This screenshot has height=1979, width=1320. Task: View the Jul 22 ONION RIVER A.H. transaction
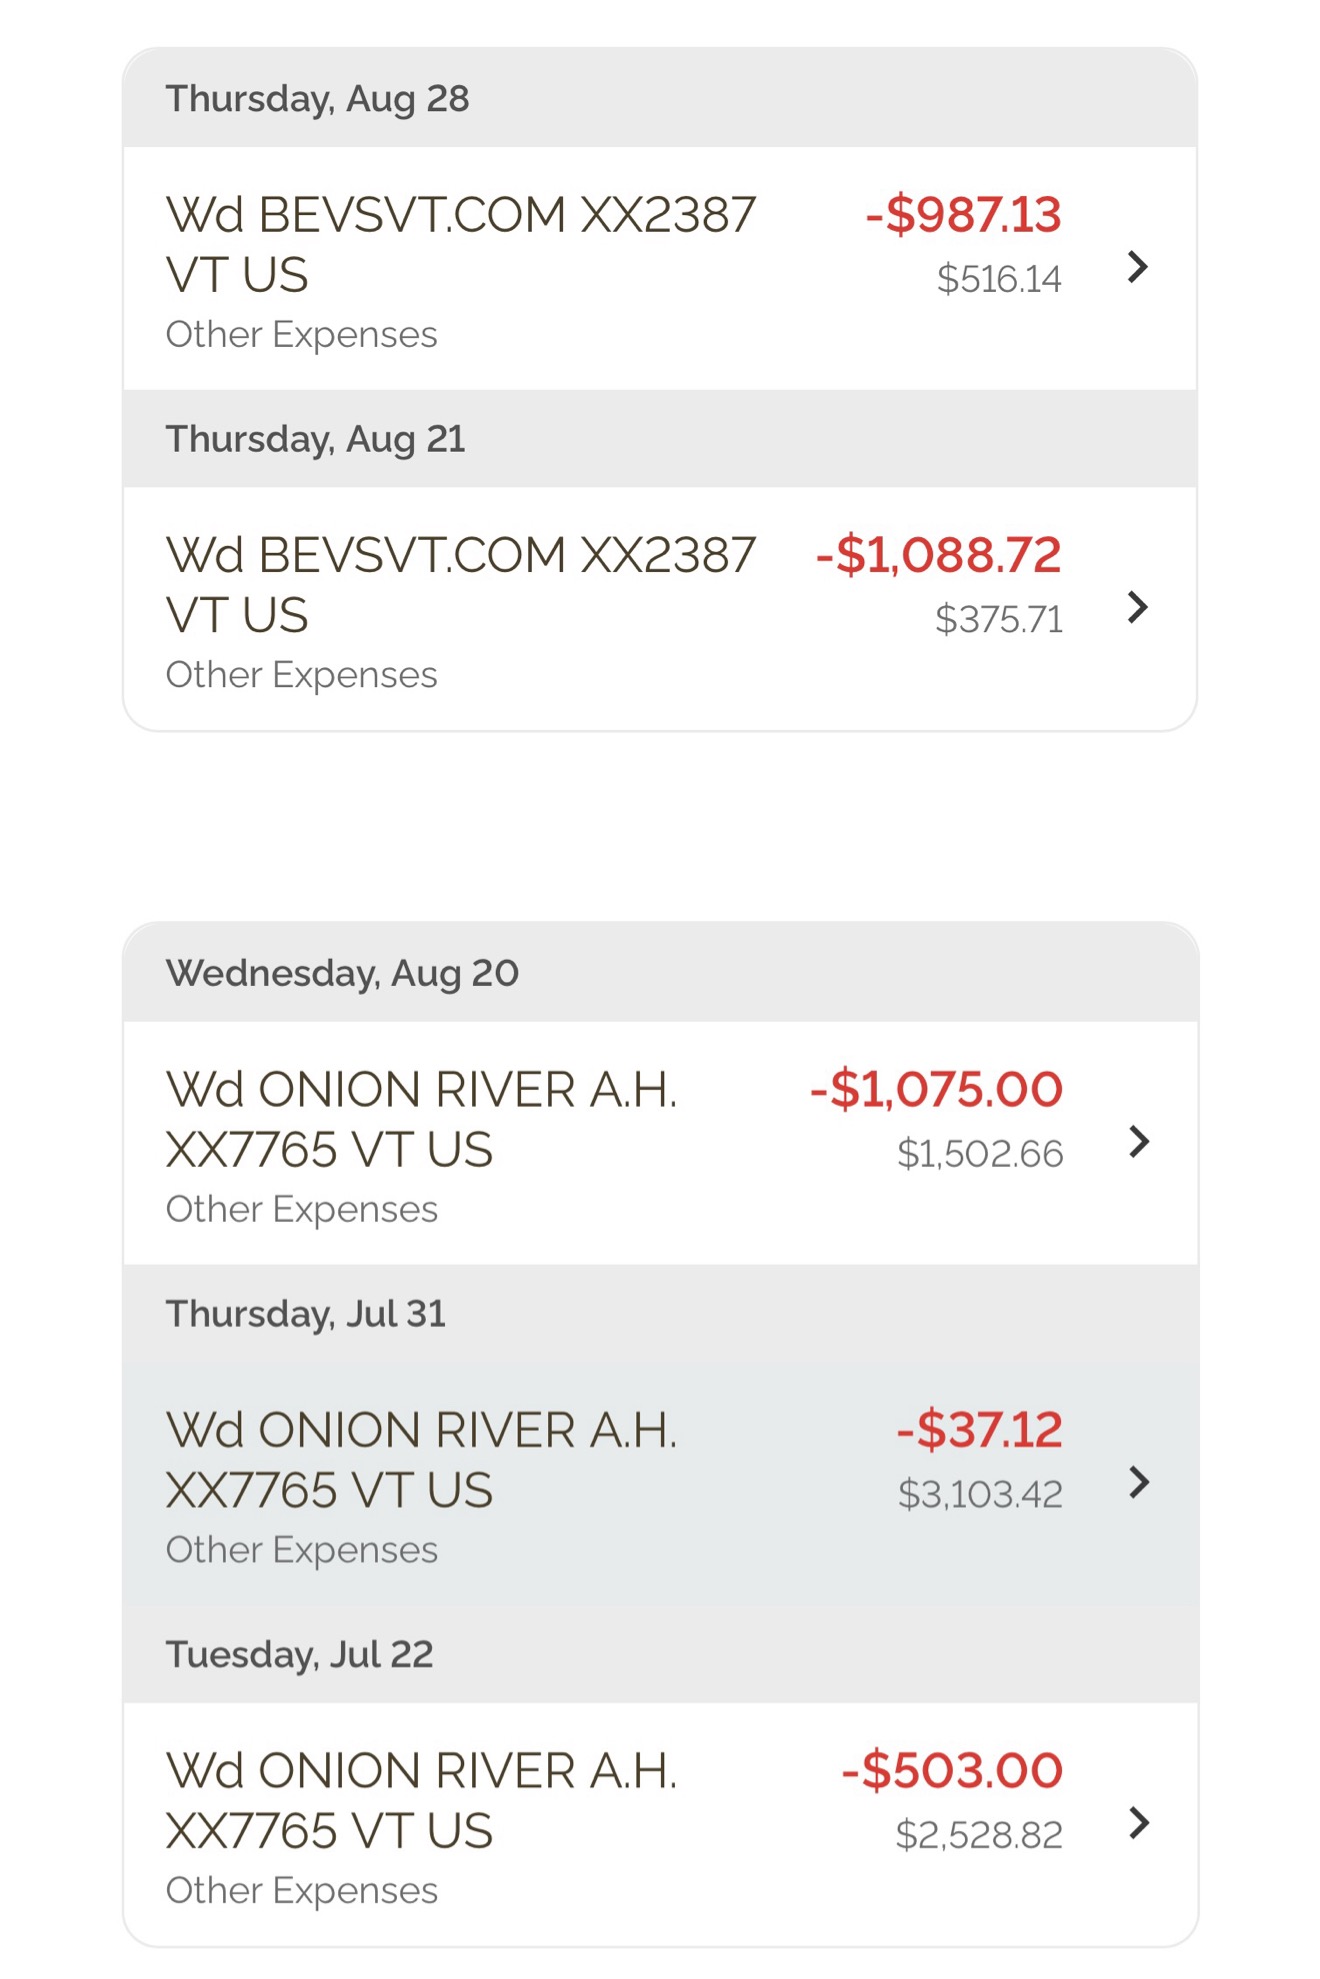[421, 1800]
